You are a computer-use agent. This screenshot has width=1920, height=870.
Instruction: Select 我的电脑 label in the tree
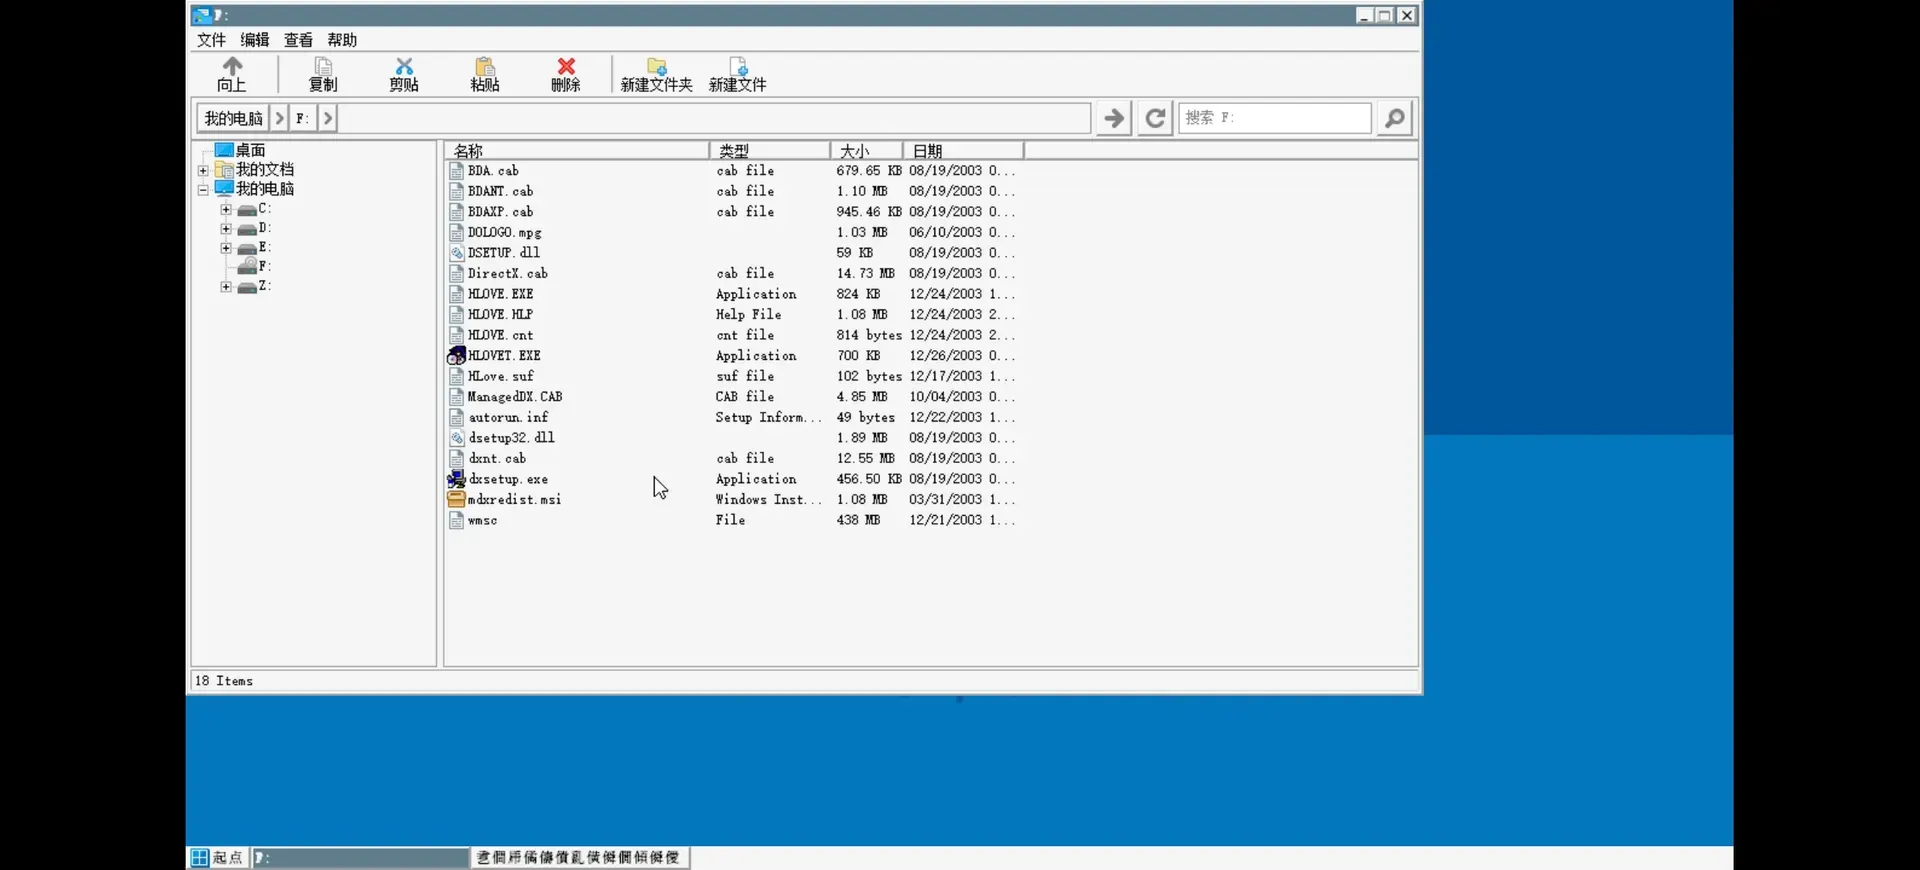tap(265, 189)
